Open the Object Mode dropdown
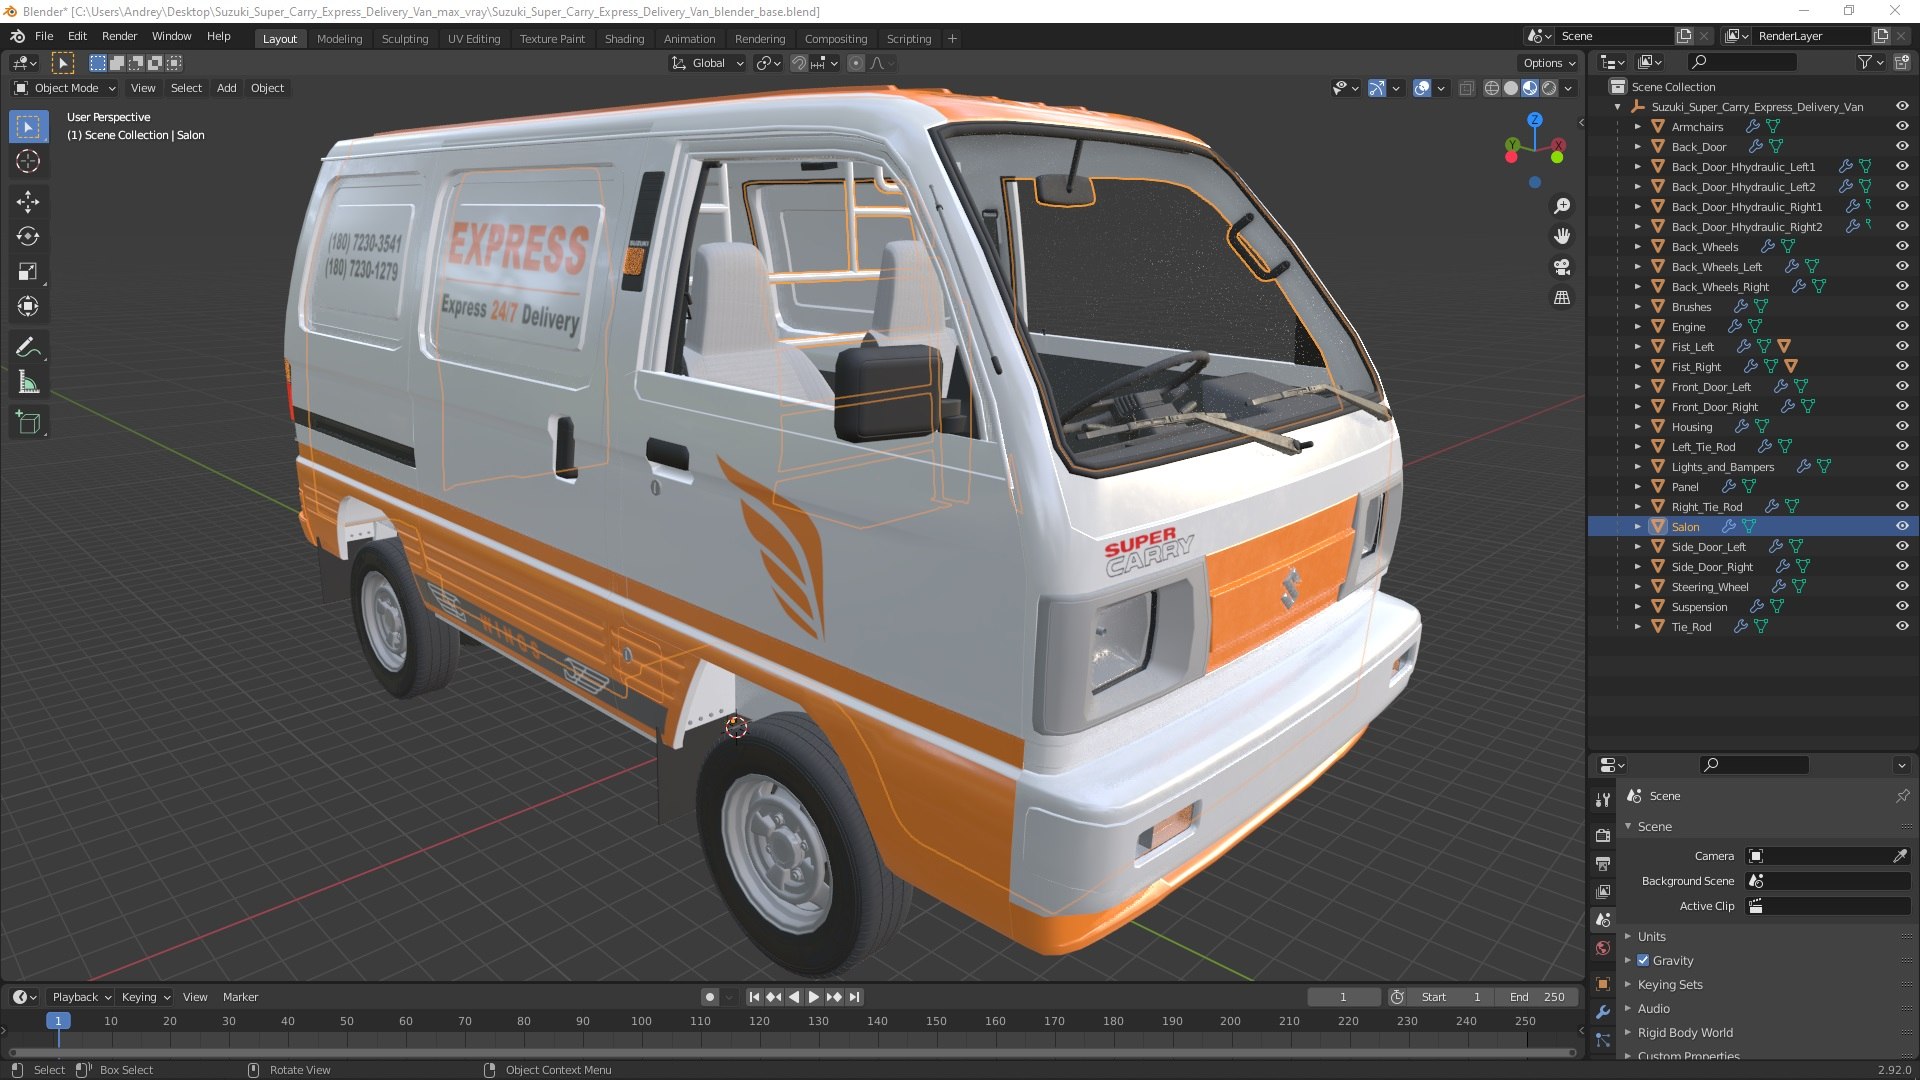The image size is (1920, 1080). tap(65, 88)
